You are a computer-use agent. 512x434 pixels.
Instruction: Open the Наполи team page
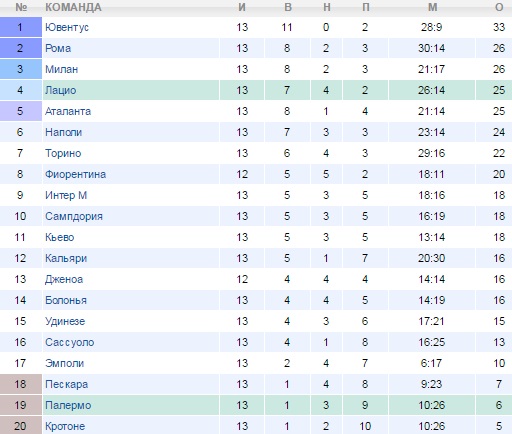point(64,132)
